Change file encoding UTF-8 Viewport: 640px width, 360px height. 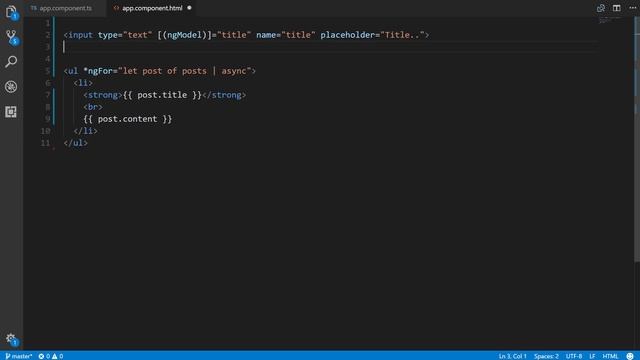573,356
